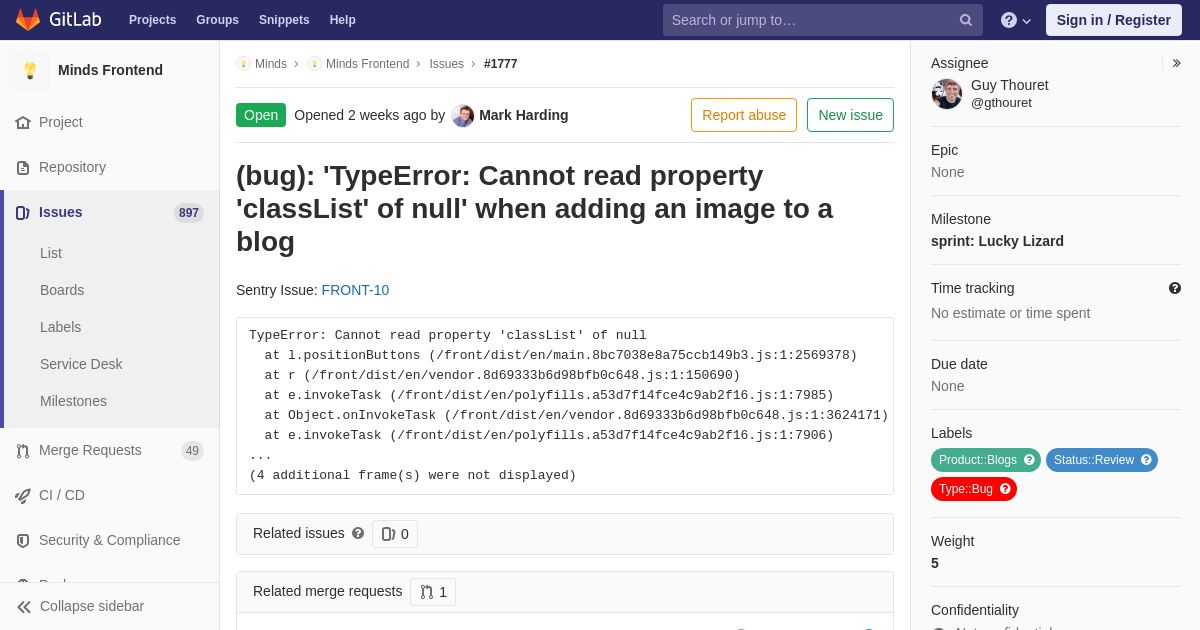
Task: Open Security & Compliance shield item
Action: pos(110,540)
